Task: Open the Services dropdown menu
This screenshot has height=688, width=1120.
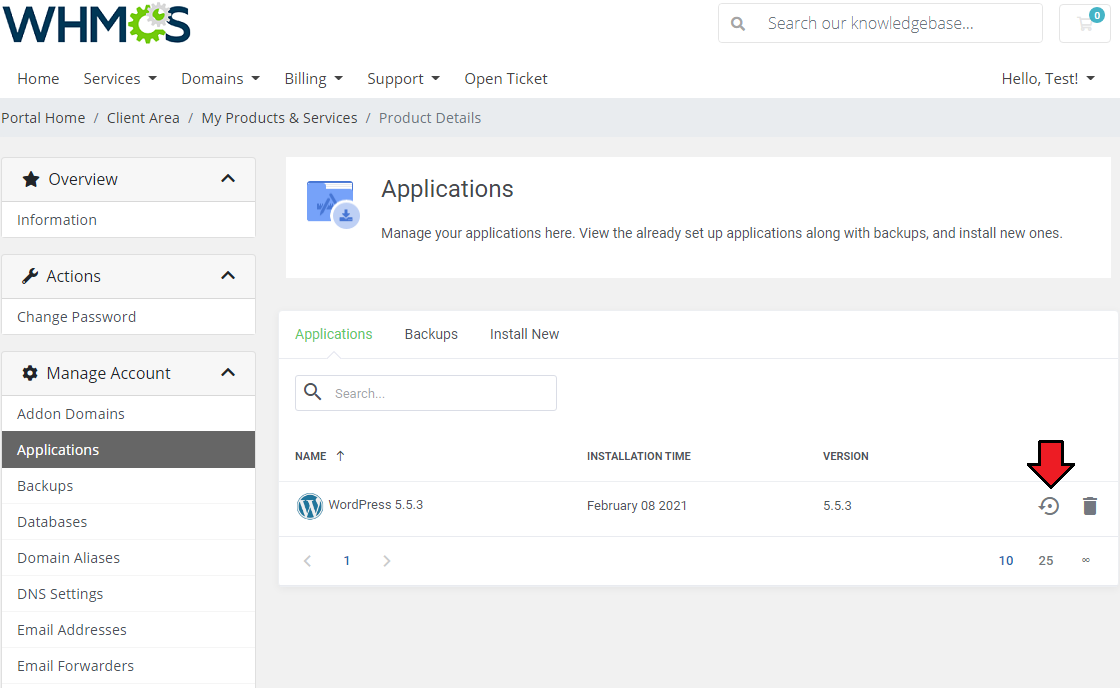Action: pyautogui.click(x=120, y=79)
